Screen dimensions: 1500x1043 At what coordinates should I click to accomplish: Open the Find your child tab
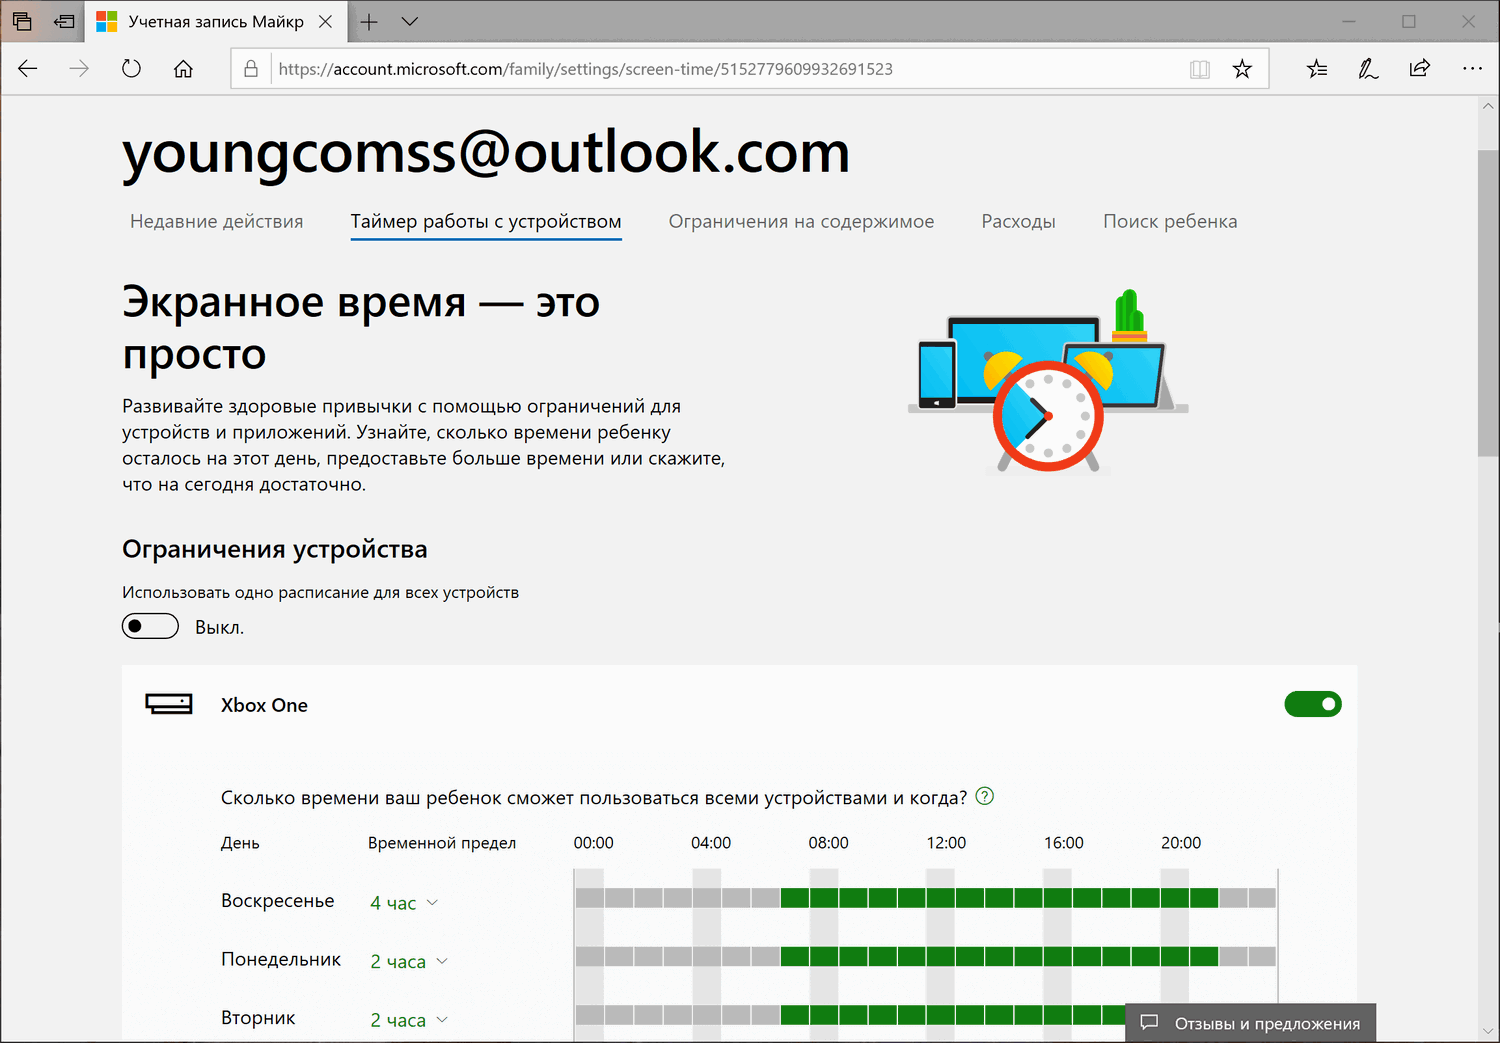[1170, 221]
